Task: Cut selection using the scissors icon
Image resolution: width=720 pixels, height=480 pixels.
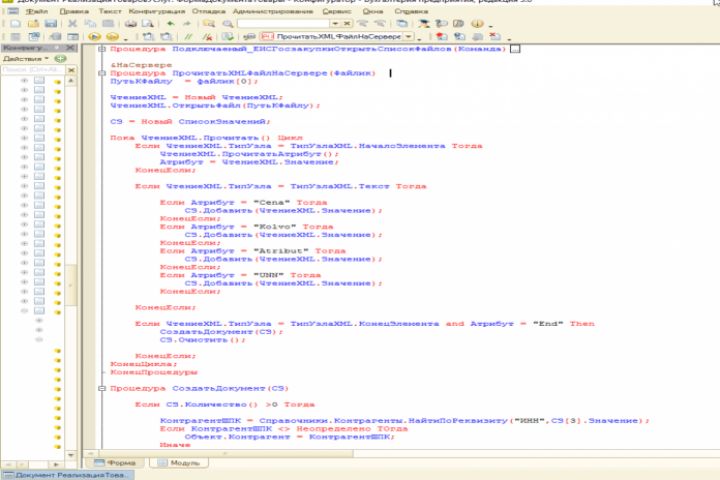Action: [x=73, y=23]
